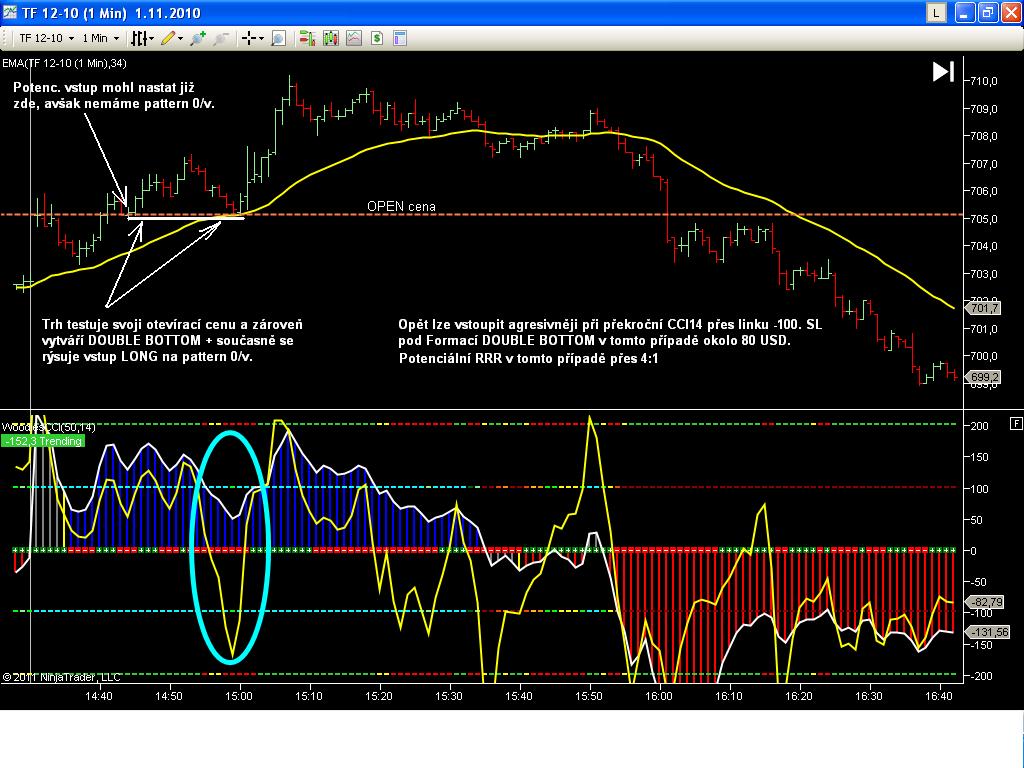Click the 200 CCI axis label
Screen dimensions: 1024x768
(x=980, y=426)
